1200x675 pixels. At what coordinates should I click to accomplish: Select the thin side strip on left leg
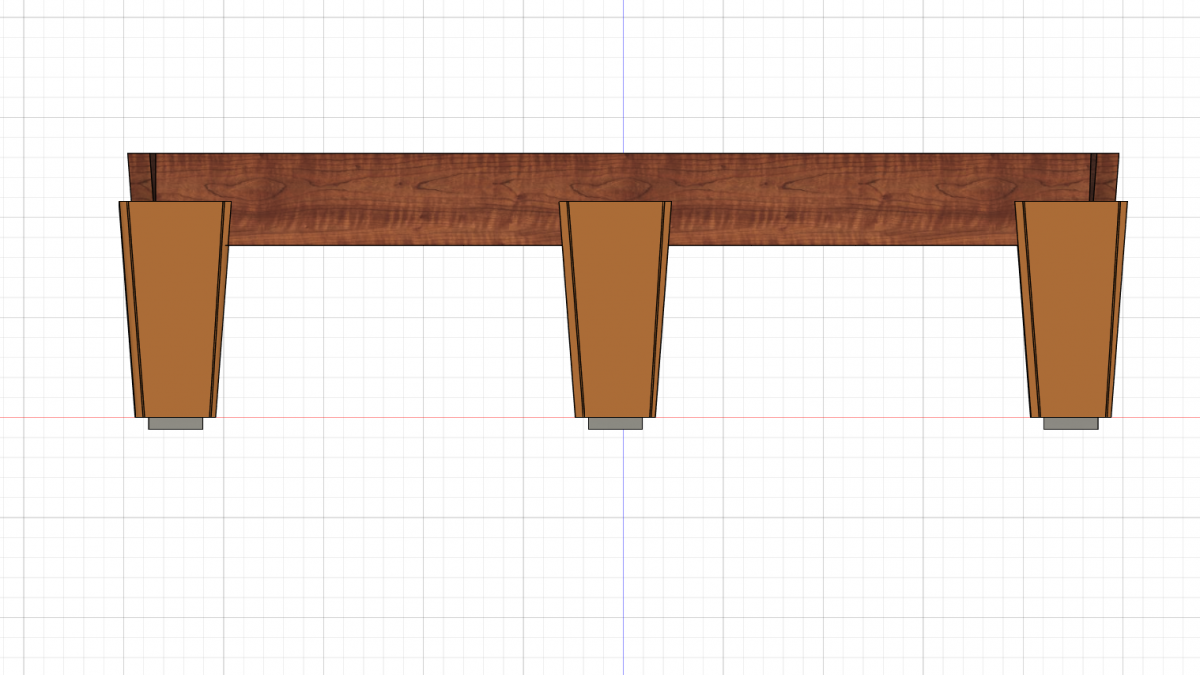click(130, 300)
